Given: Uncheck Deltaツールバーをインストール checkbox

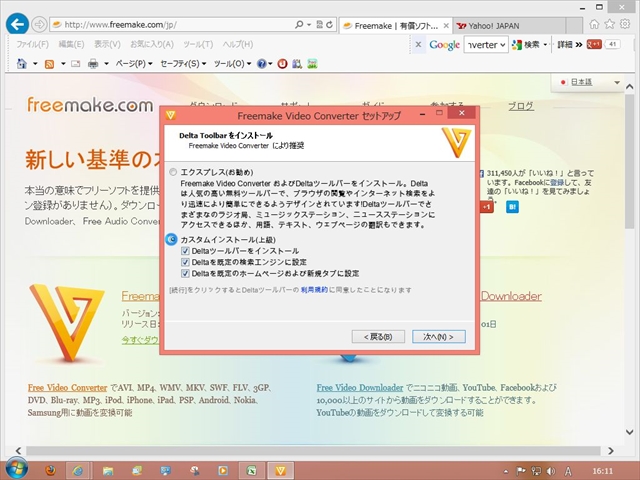Looking at the screenshot, I should pos(185,250).
